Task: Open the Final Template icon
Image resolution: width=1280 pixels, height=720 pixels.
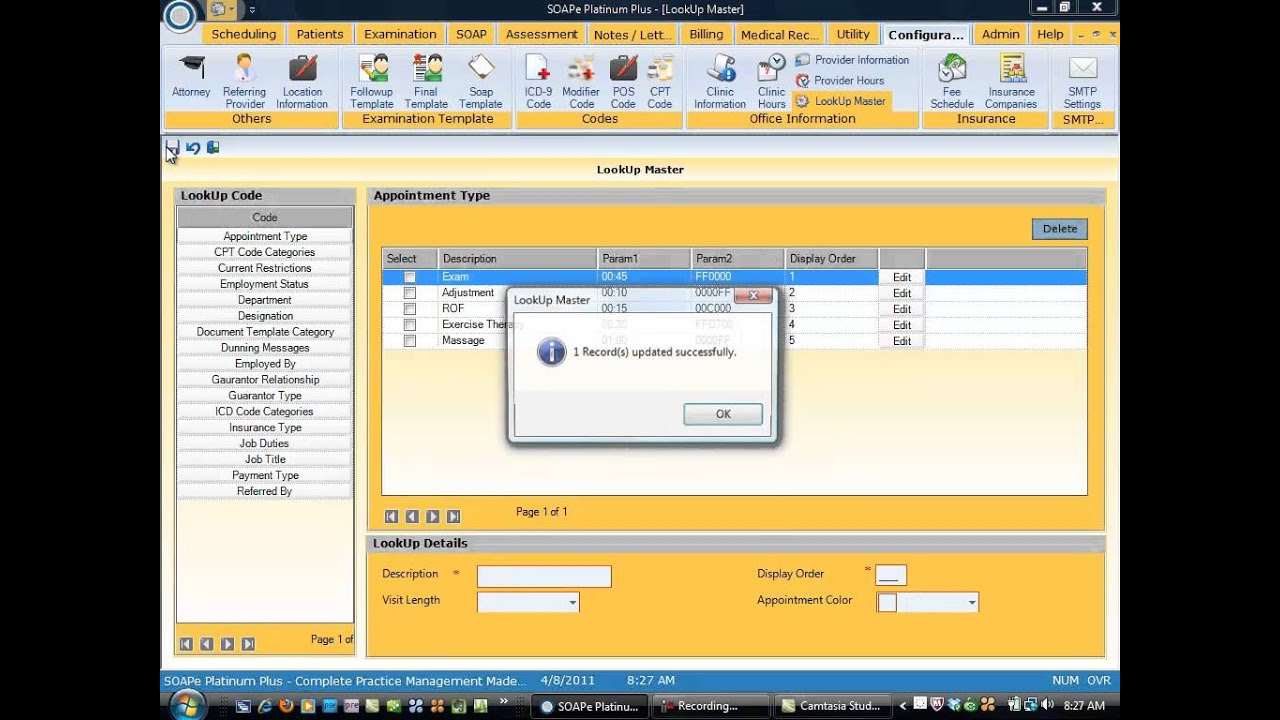Action: point(426,82)
